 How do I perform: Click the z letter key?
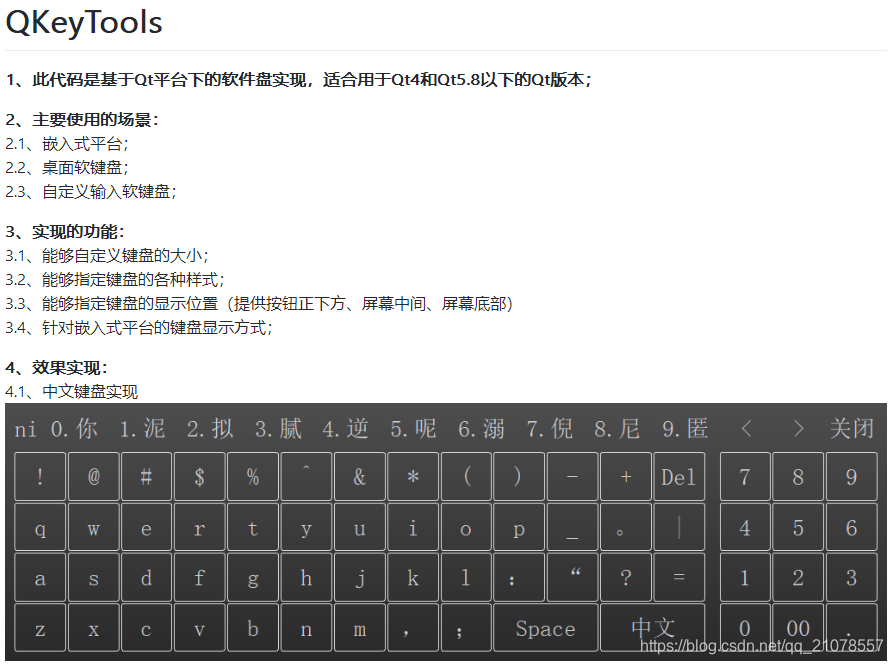tap(40, 627)
